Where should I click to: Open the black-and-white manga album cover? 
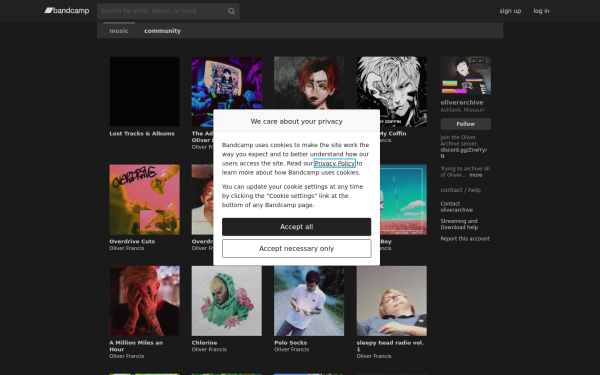click(x=391, y=91)
